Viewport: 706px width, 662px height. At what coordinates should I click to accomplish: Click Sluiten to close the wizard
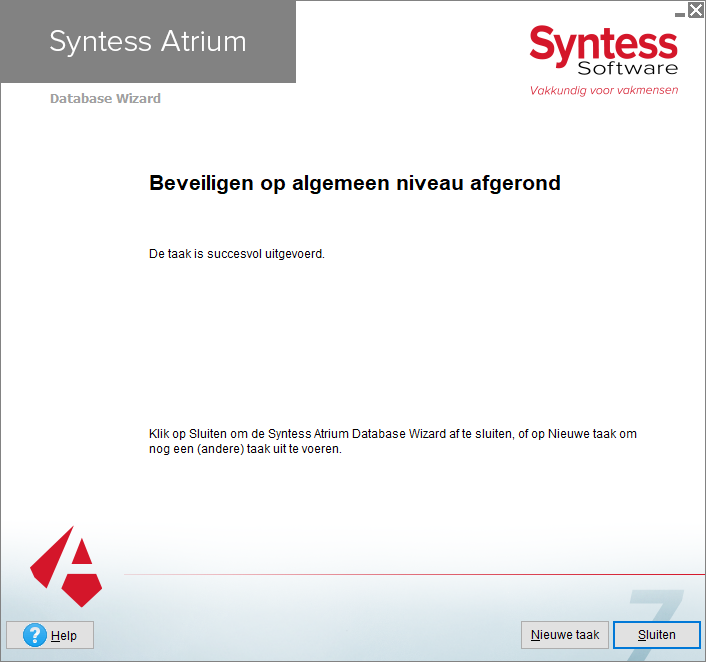click(x=657, y=635)
